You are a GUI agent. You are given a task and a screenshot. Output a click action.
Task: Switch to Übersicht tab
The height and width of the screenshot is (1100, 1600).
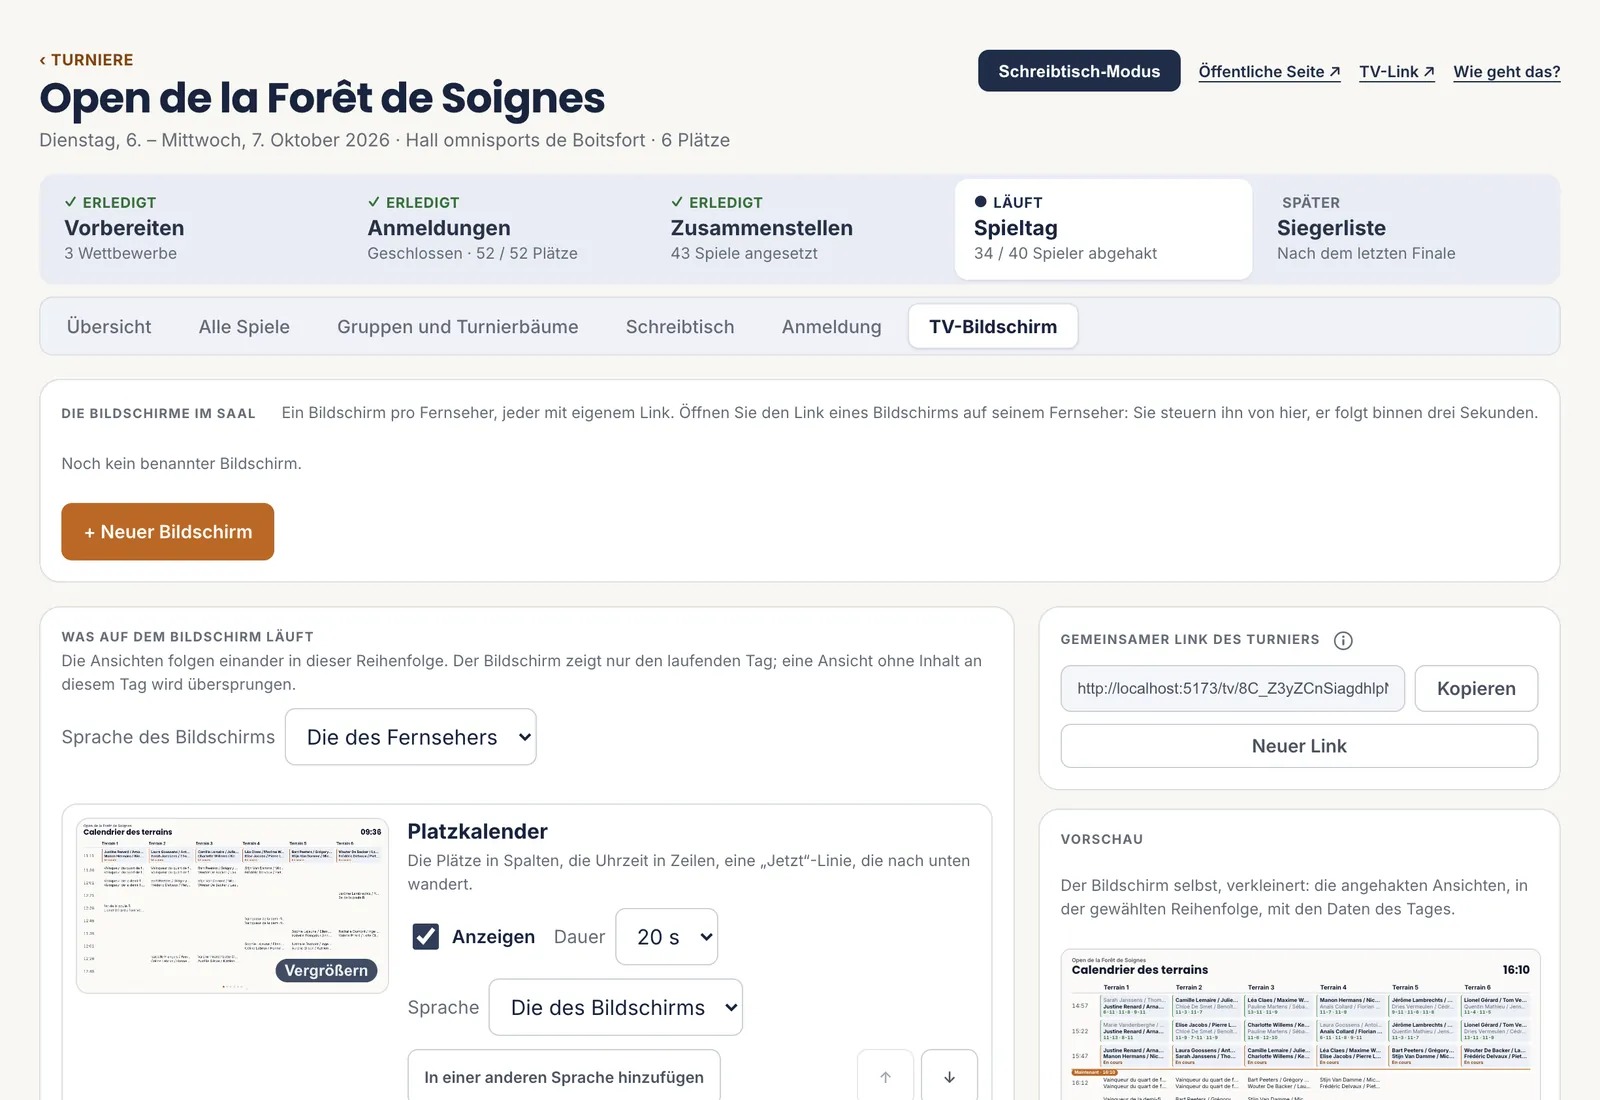(109, 327)
